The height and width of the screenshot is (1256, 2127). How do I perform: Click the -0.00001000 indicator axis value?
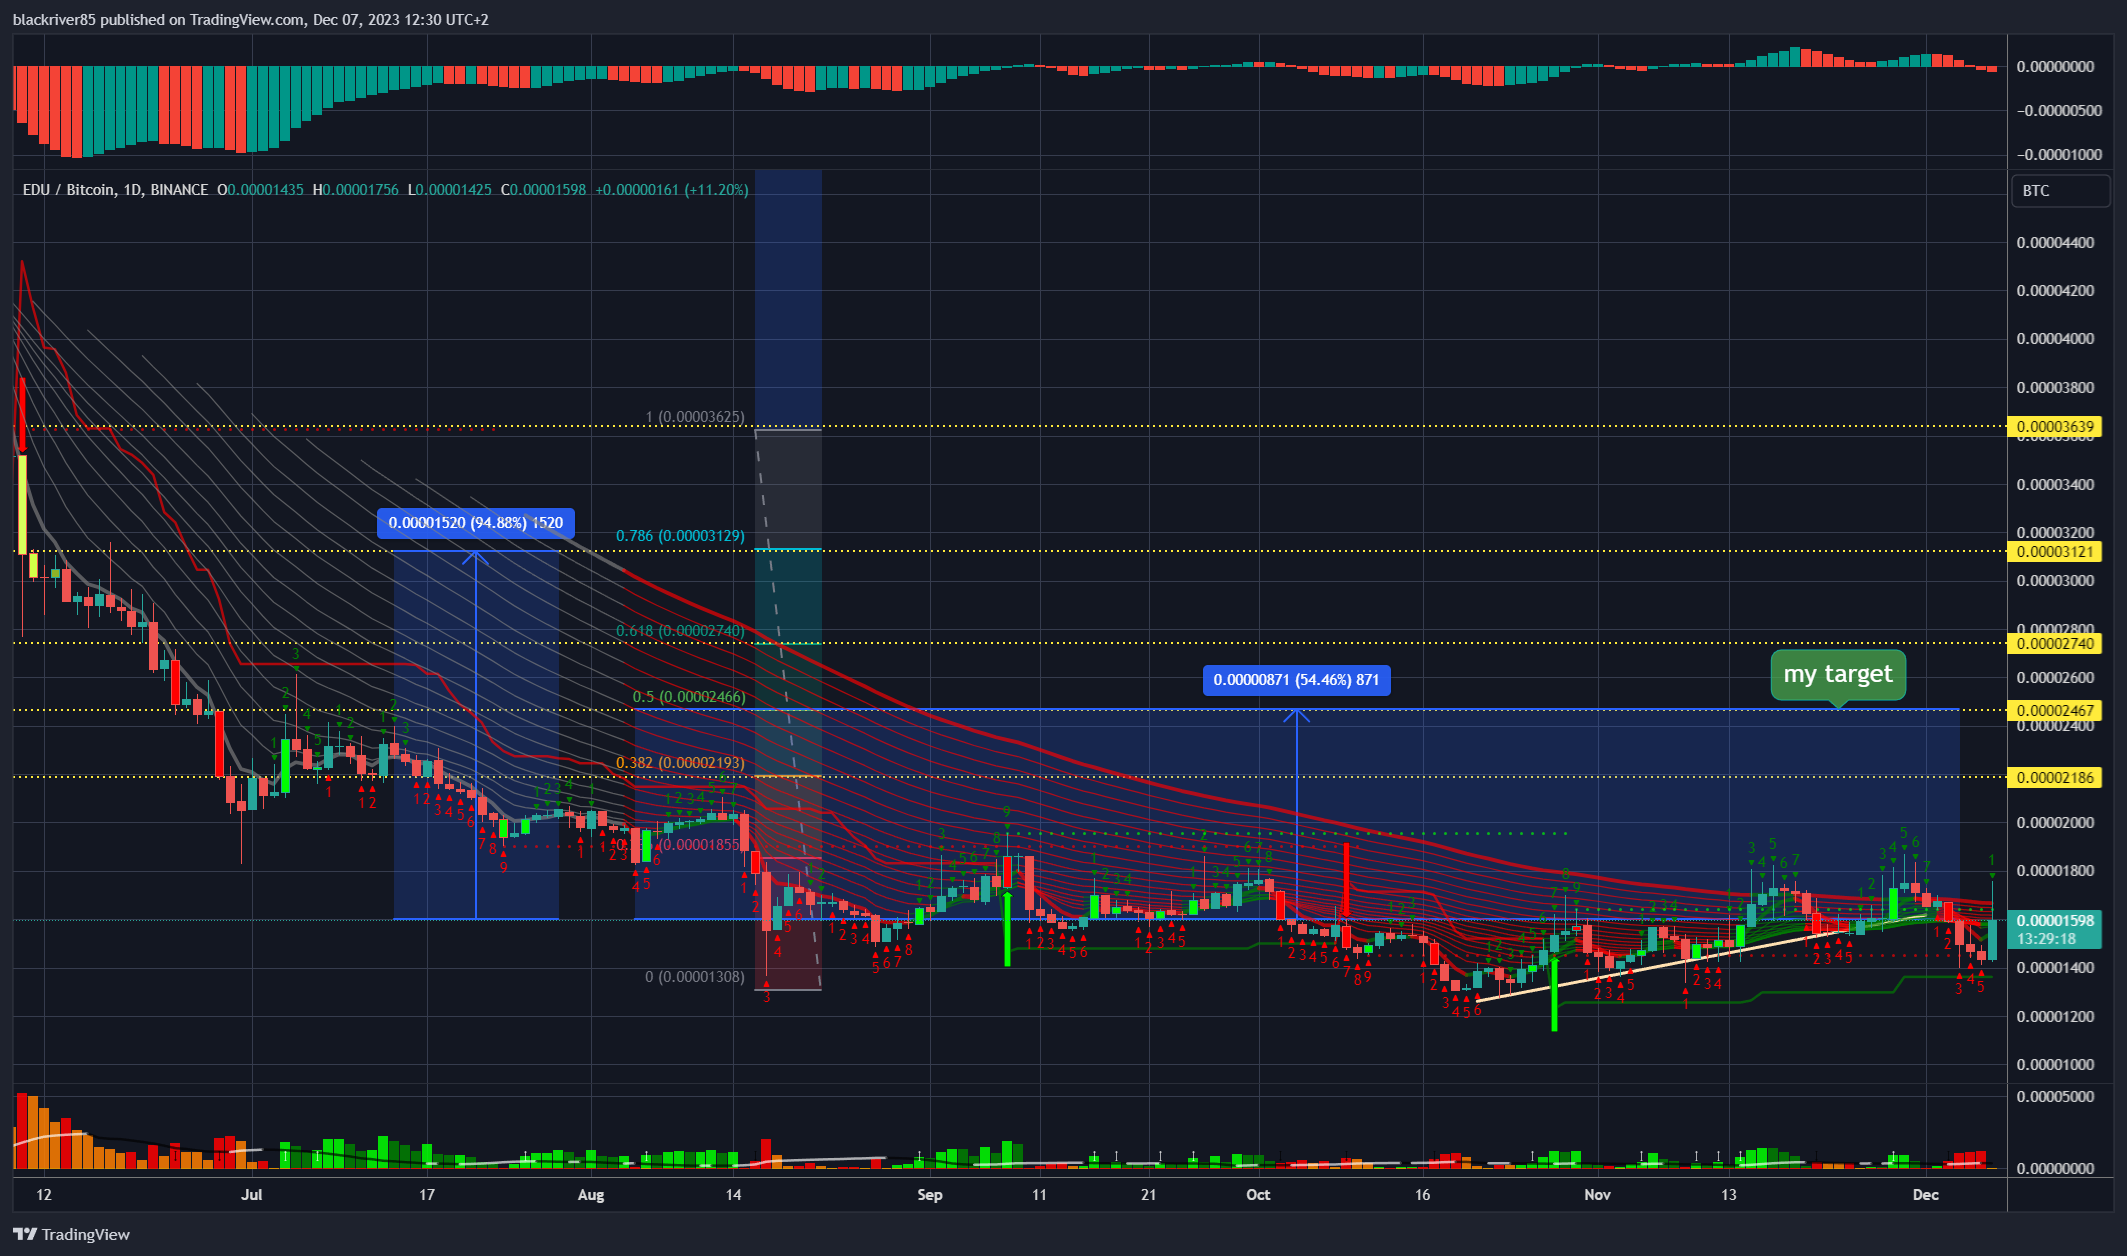coord(2059,155)
